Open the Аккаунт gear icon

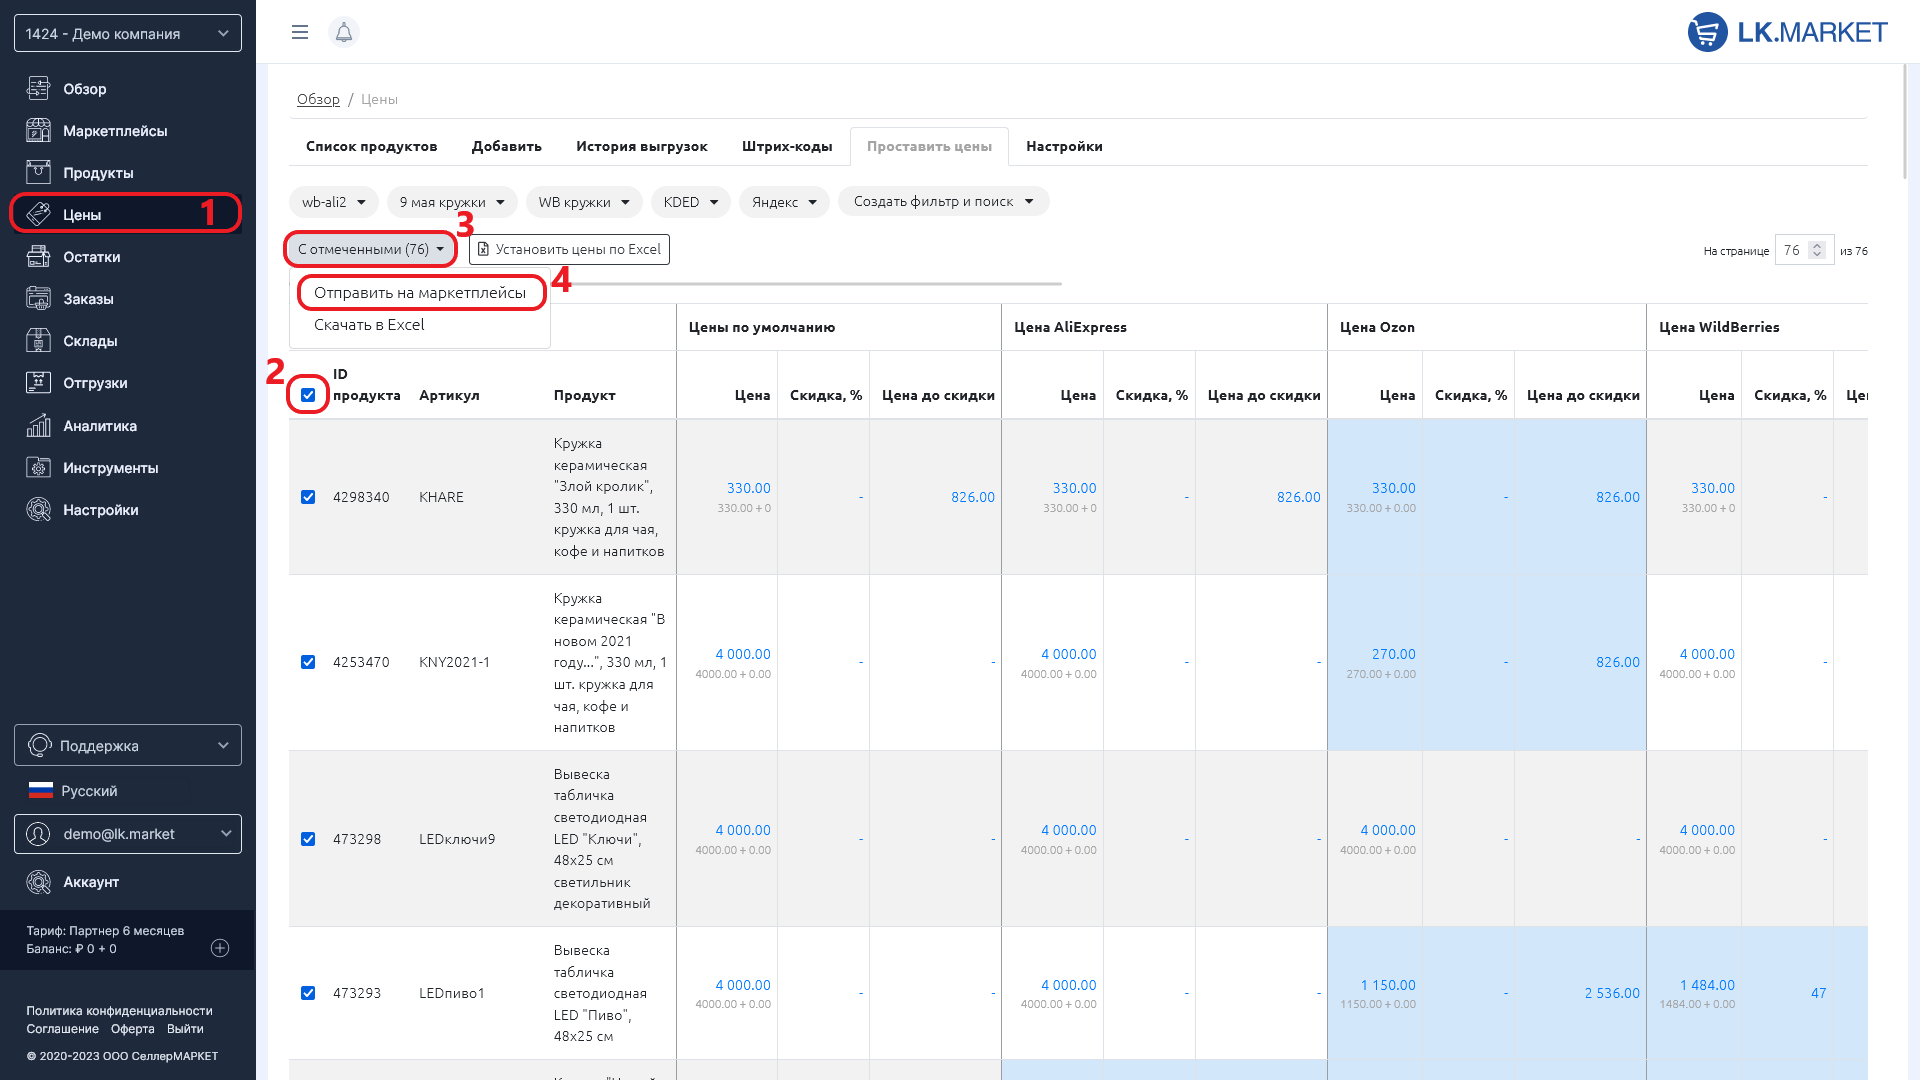(x=38, y=882)
